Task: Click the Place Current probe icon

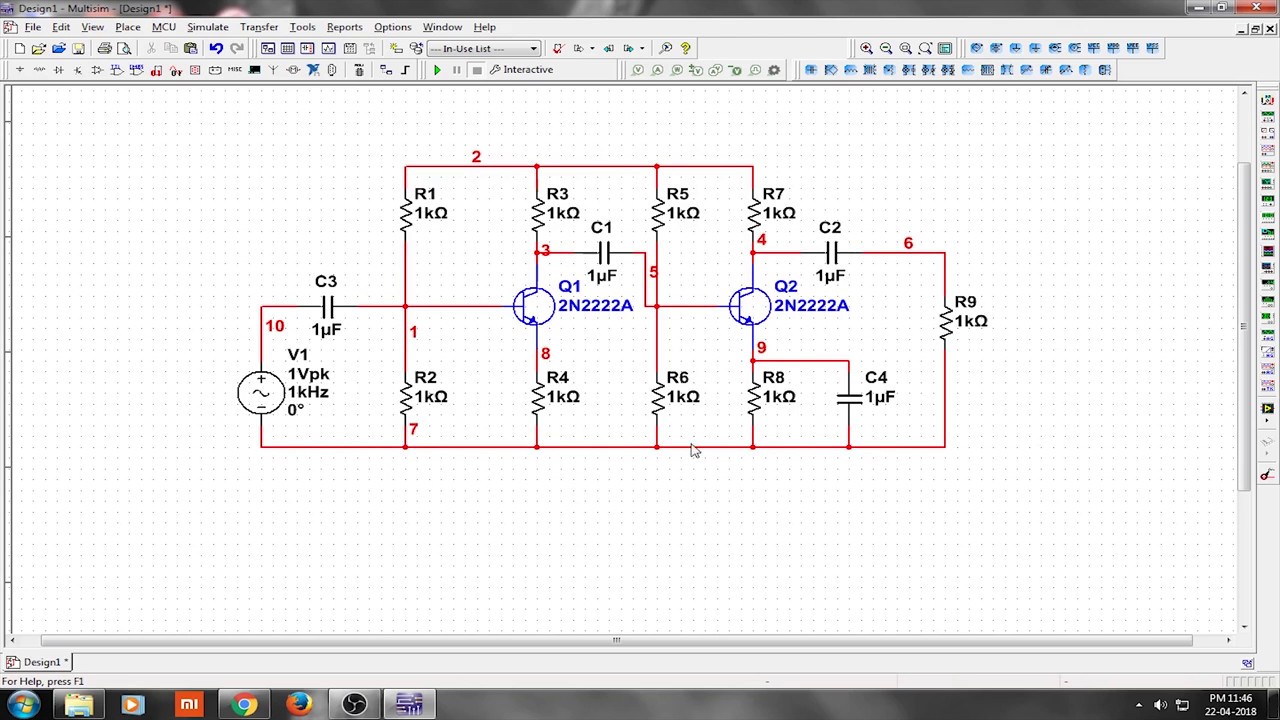Action: tap(657, 70)
